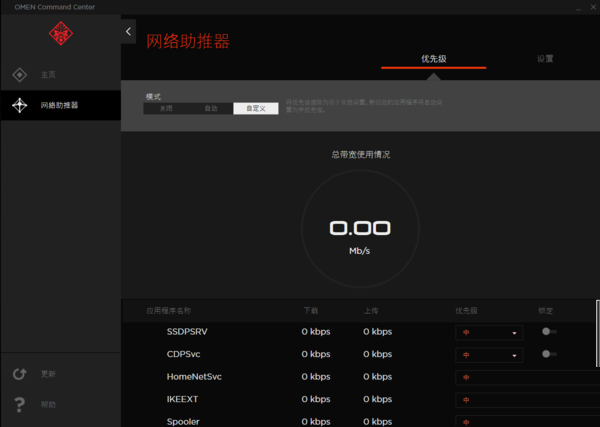Image resolution: width=600 pixels, height=427 pixels.
Task: Switch to the 设置 tab
Action: pos(545,59)
